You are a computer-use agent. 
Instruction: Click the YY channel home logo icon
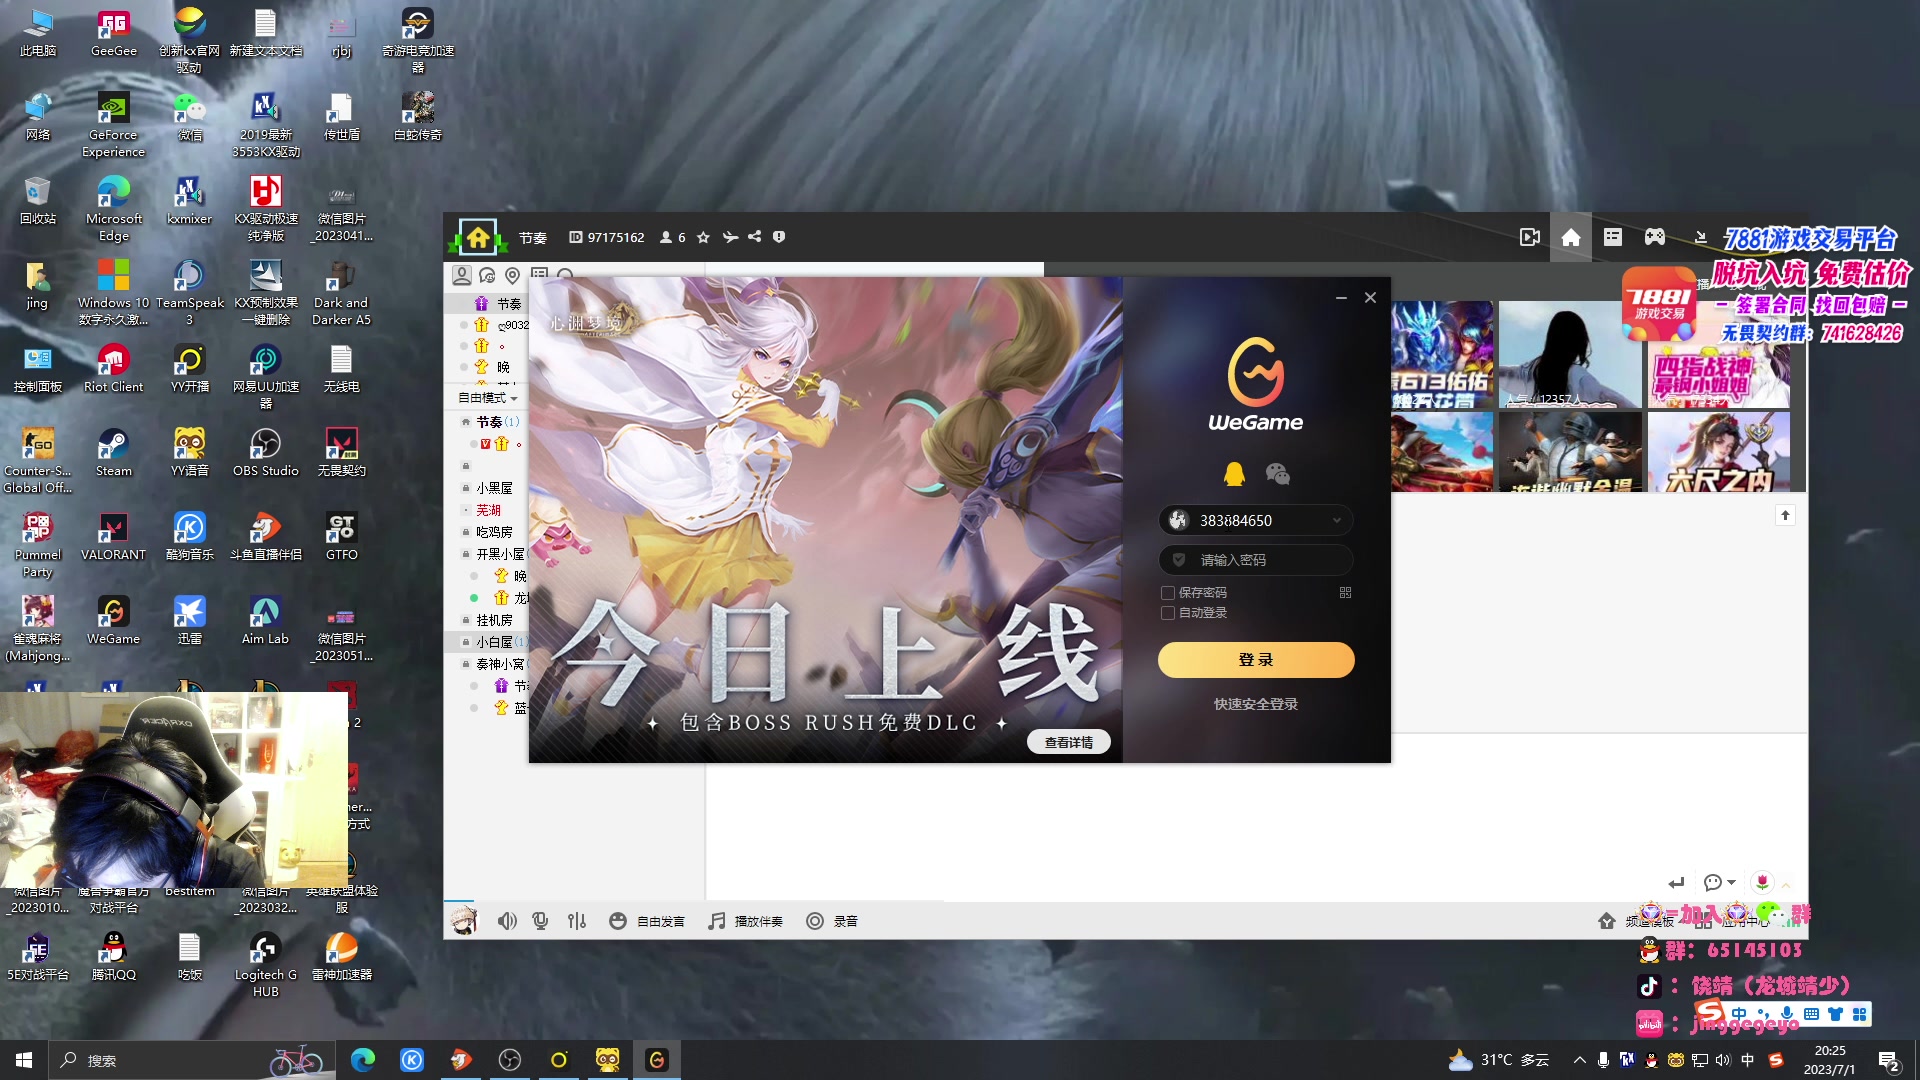click(x=477, y=237)
